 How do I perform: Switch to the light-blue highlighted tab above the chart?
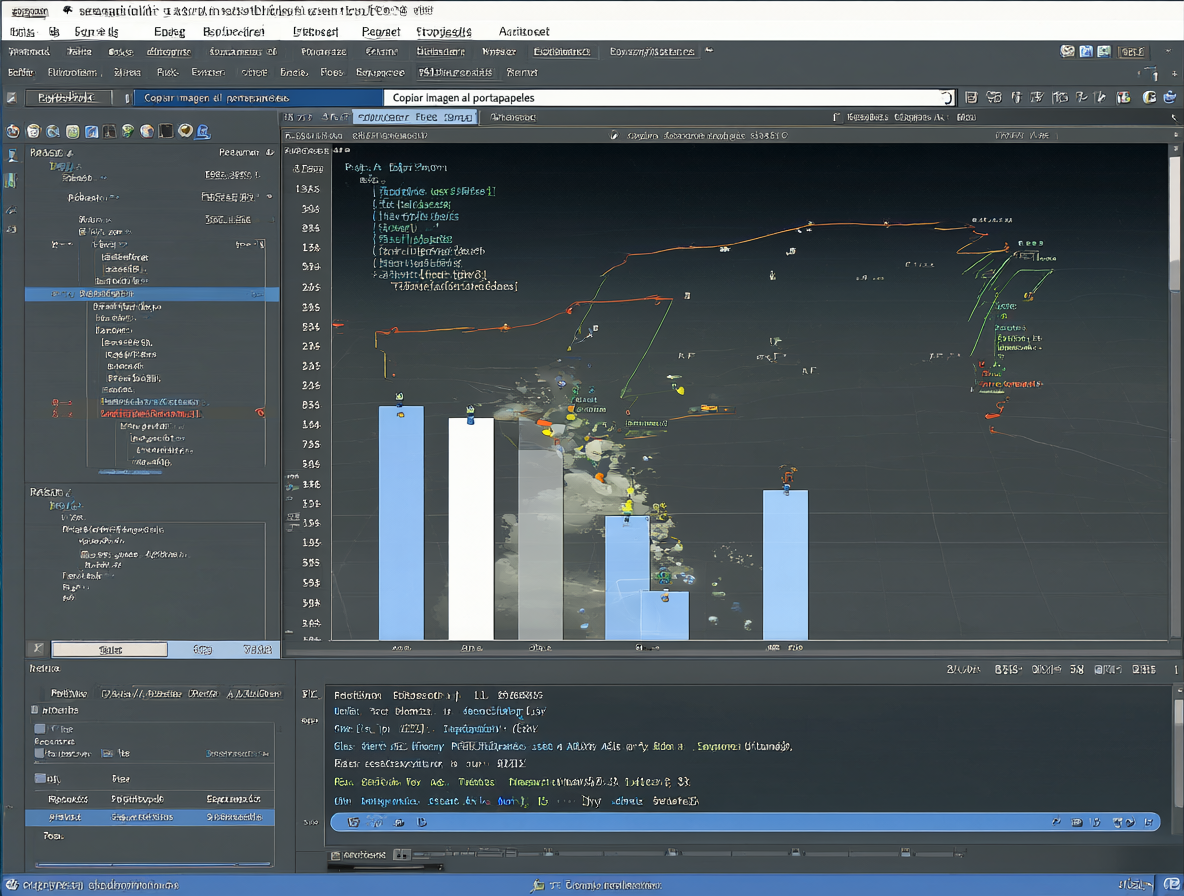tap(415, 117)
